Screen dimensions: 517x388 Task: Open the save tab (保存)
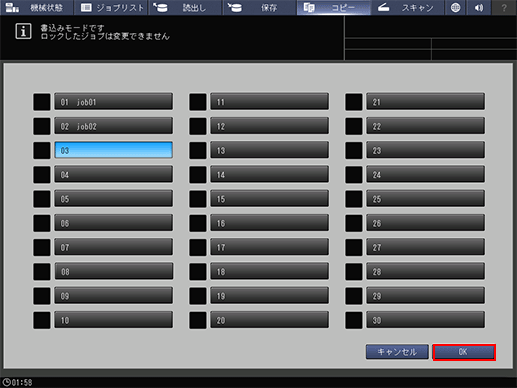(260, 7)
